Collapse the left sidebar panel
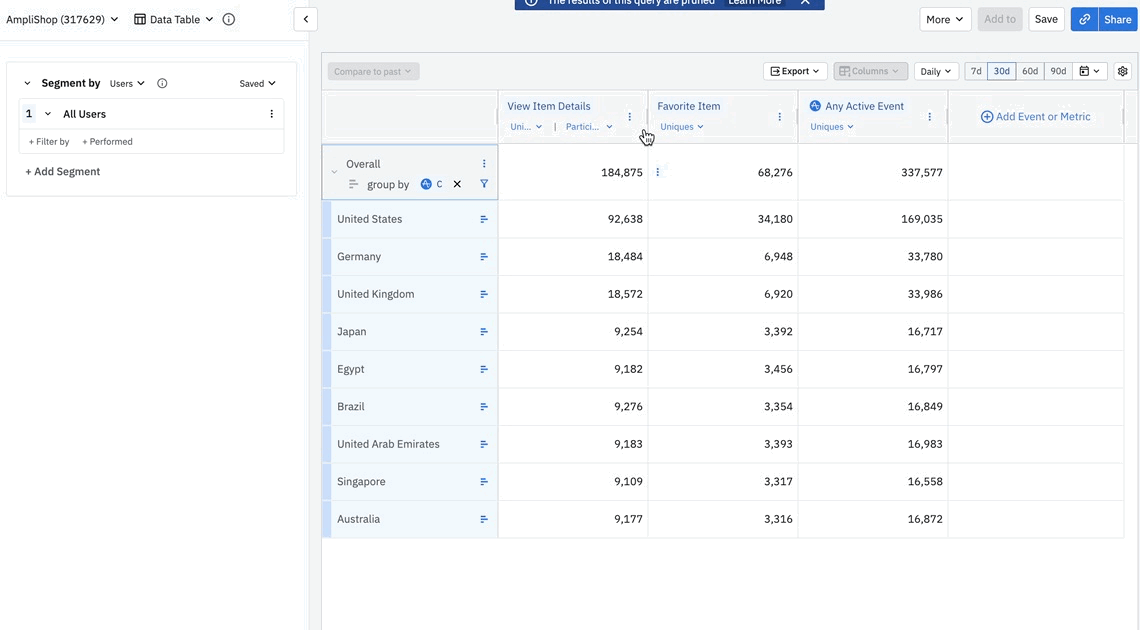The image size is (1140, 630). [x=306, y=19]
